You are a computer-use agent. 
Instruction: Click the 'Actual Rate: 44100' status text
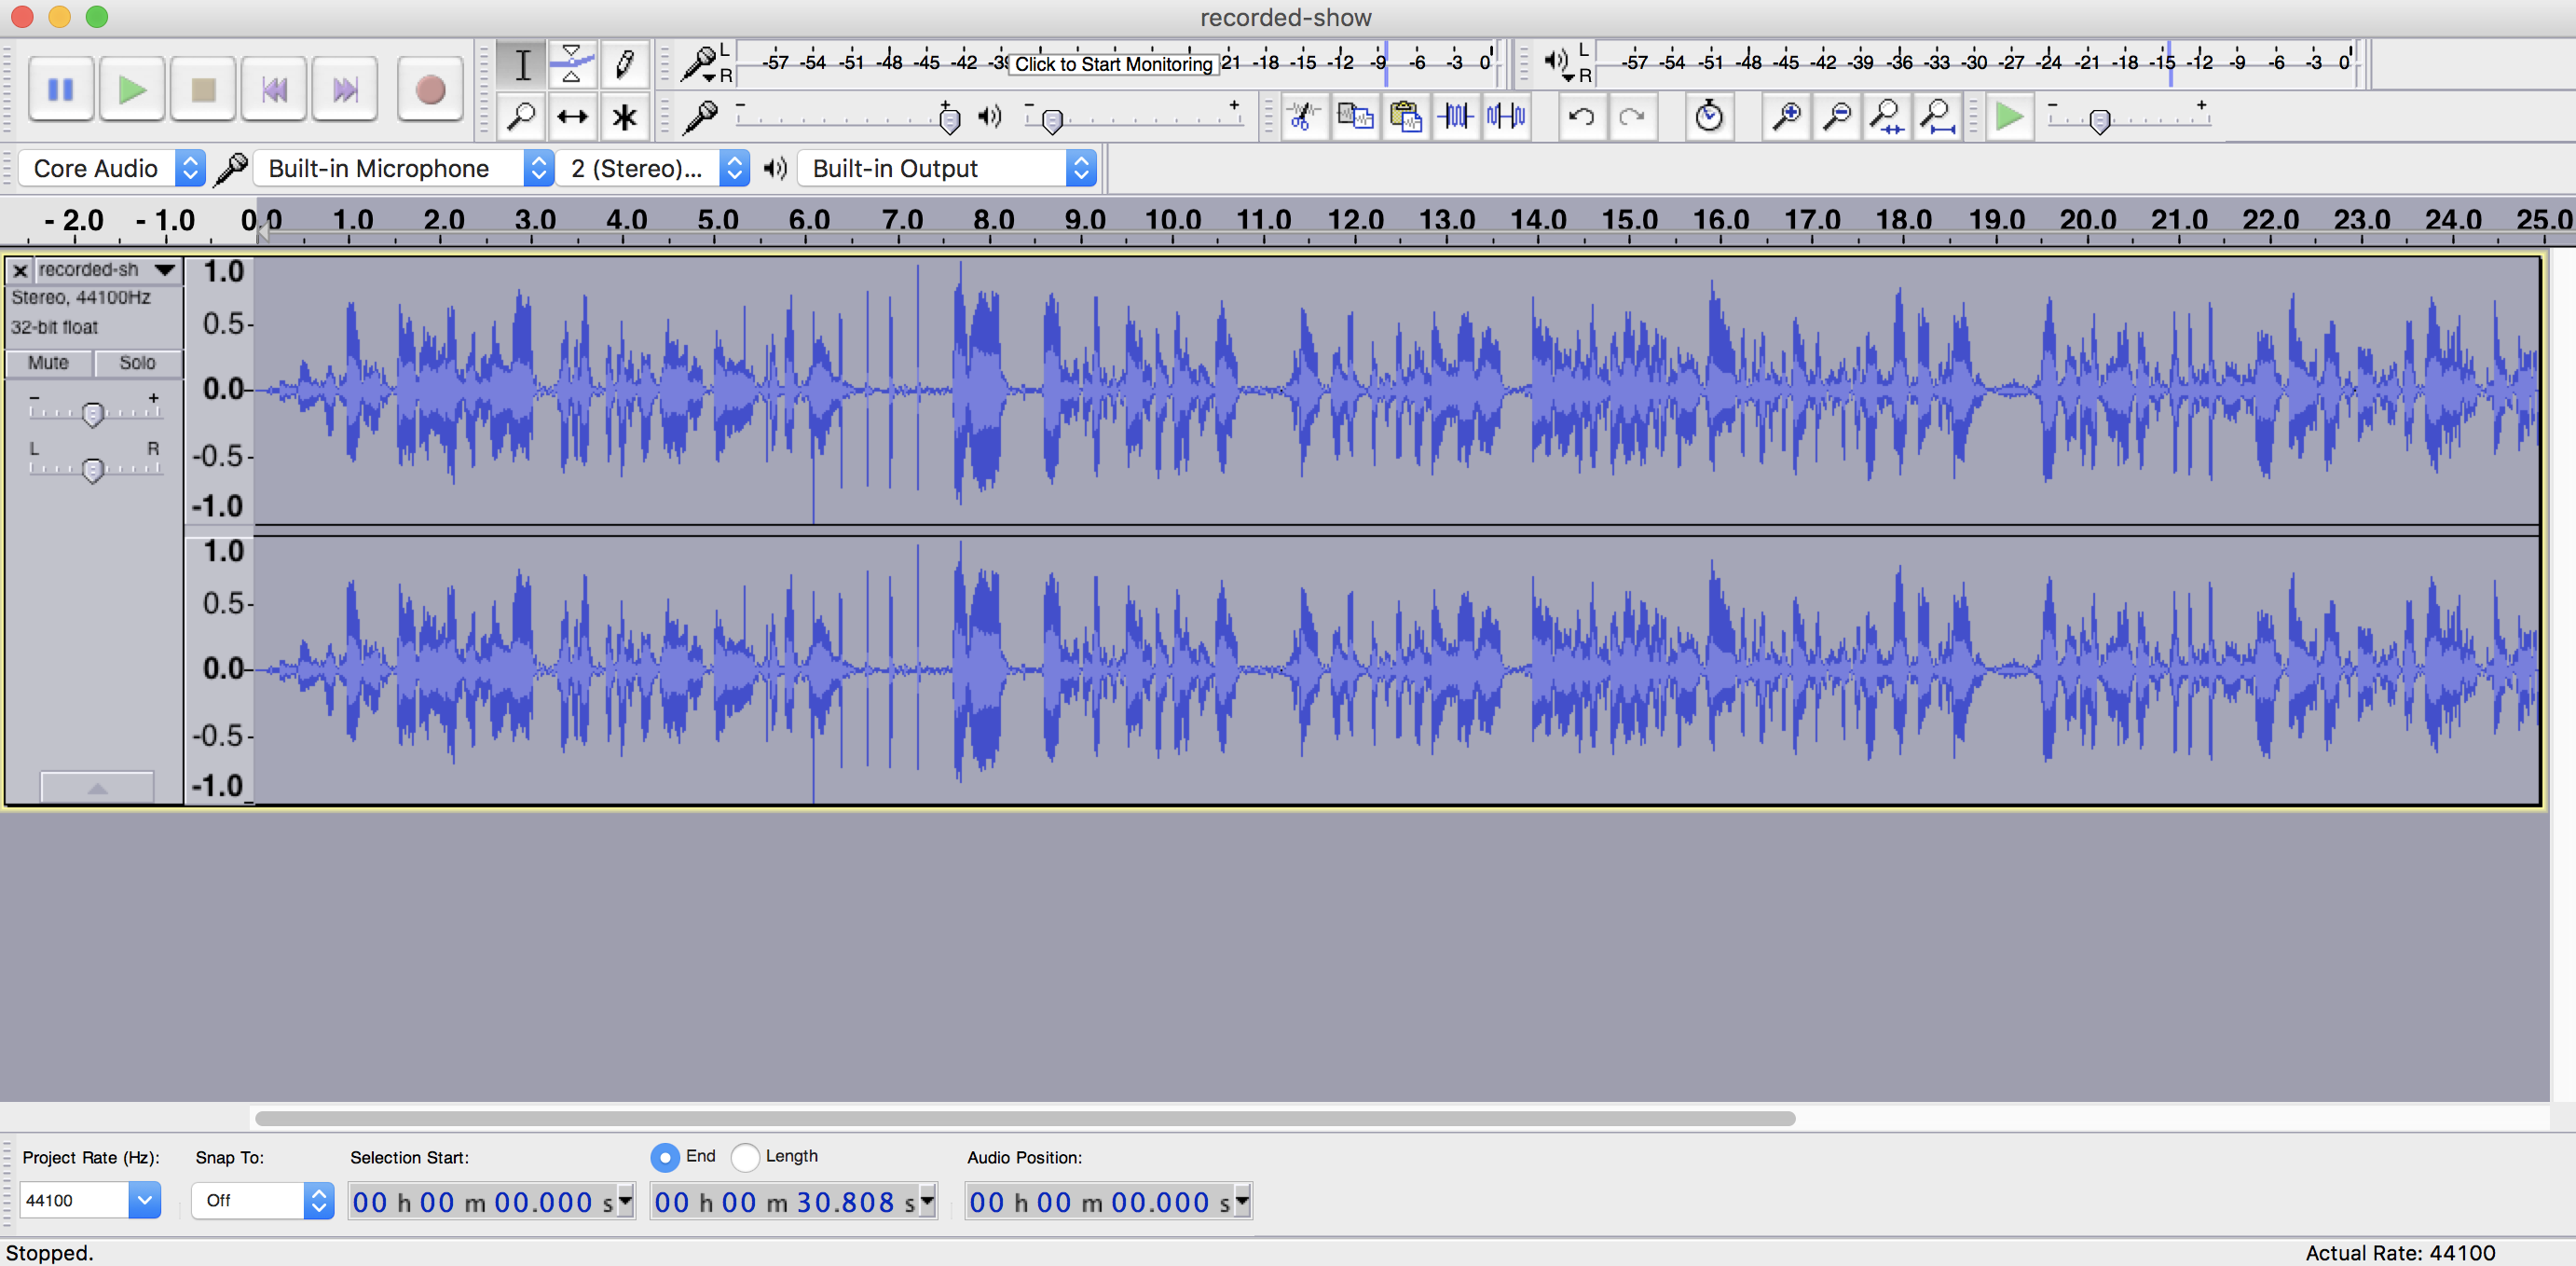point(2400,1252)
